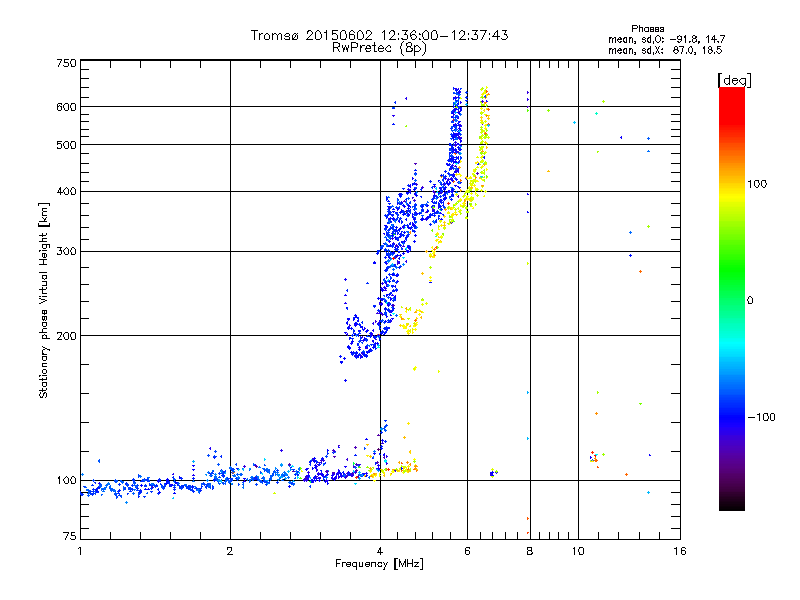Click the y-axis tick label '200'
Image resolution: width=800 pixels, height=600 pixels.
click(x=66, y=336)
